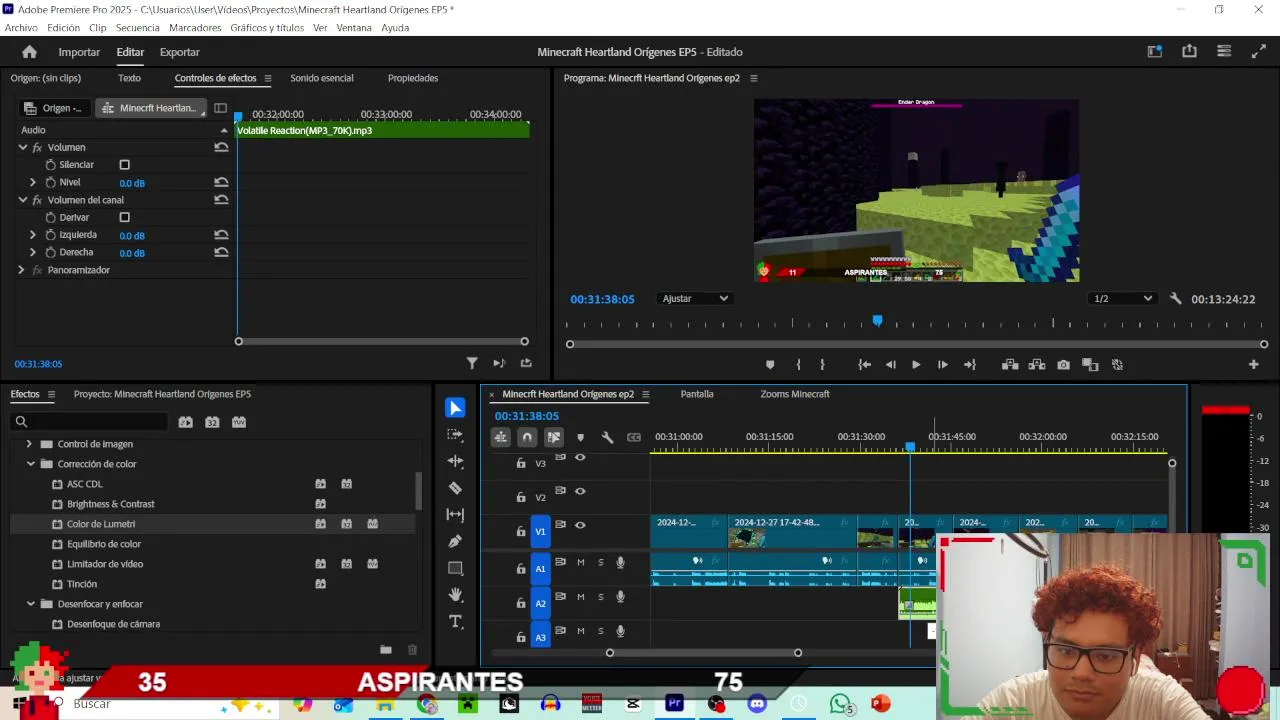The width and height of the screenshot is (1280, 720).
Task: Select the Rectangle shape tool
Action: point(455,568)
